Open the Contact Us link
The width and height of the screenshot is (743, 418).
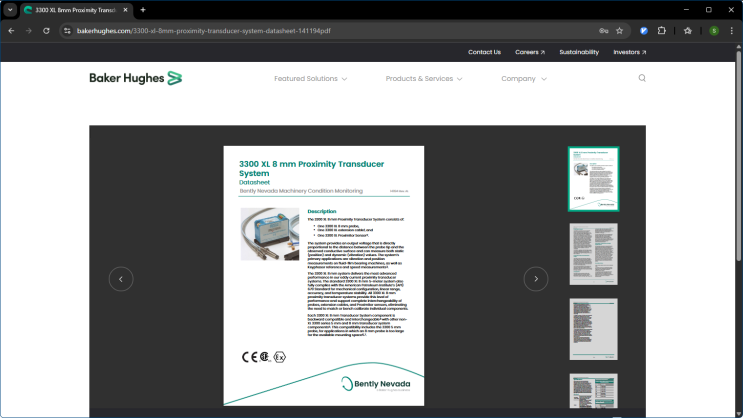pyautogui.click(x=484, y=52)
